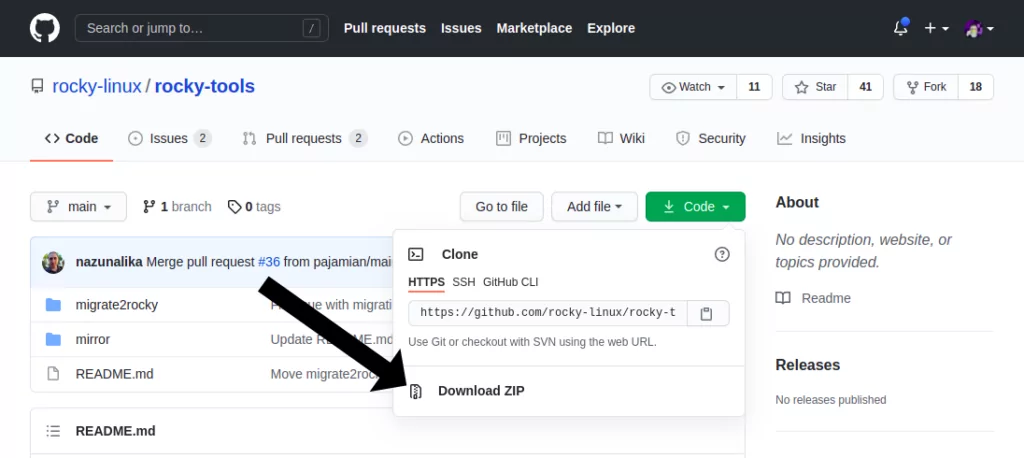
Task: Open the green Code dropdown button
Action: (x=695, y=207)
